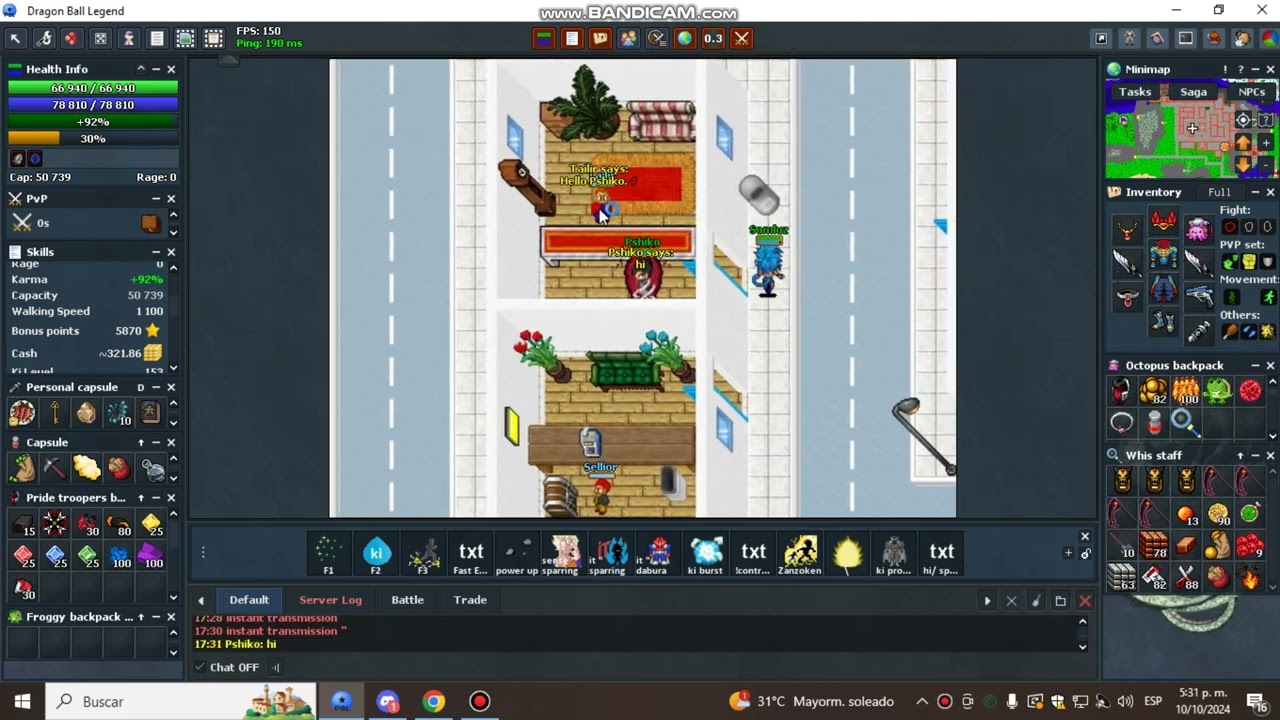Select the green standing Movement mode
The width and height of the screenshot is (1280, 720).
[1230, 297]
